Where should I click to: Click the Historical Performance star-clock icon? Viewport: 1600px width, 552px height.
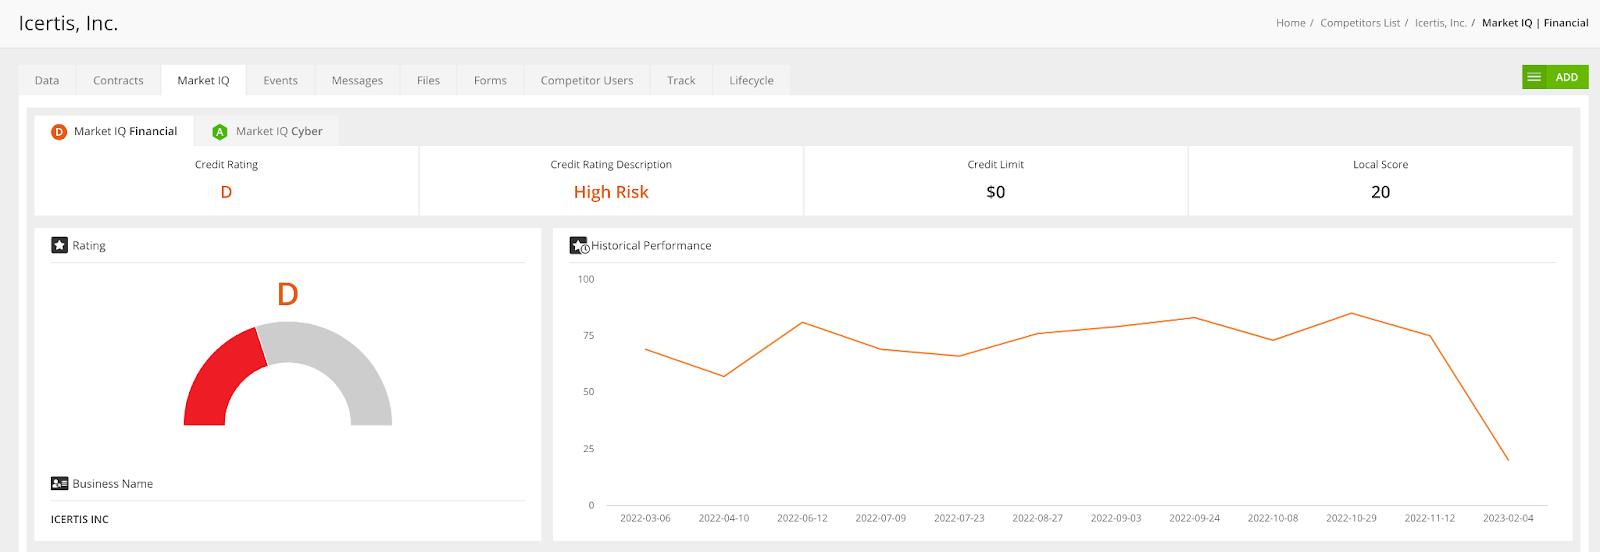[x=579, y=245]
